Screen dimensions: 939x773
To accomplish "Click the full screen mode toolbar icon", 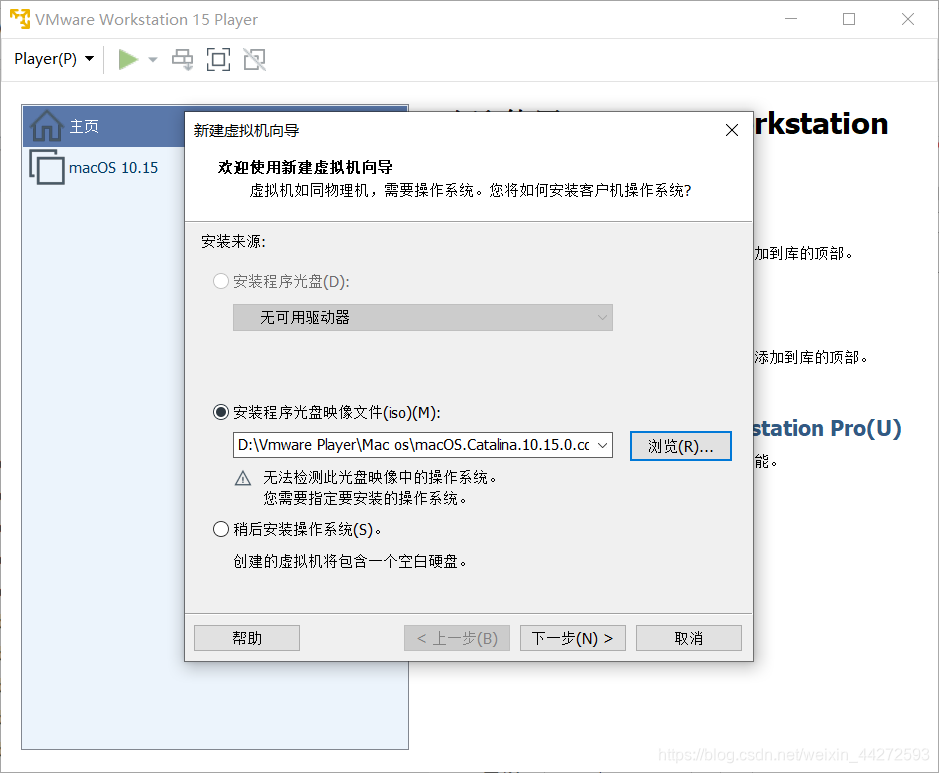I will [x=218, y=59].
